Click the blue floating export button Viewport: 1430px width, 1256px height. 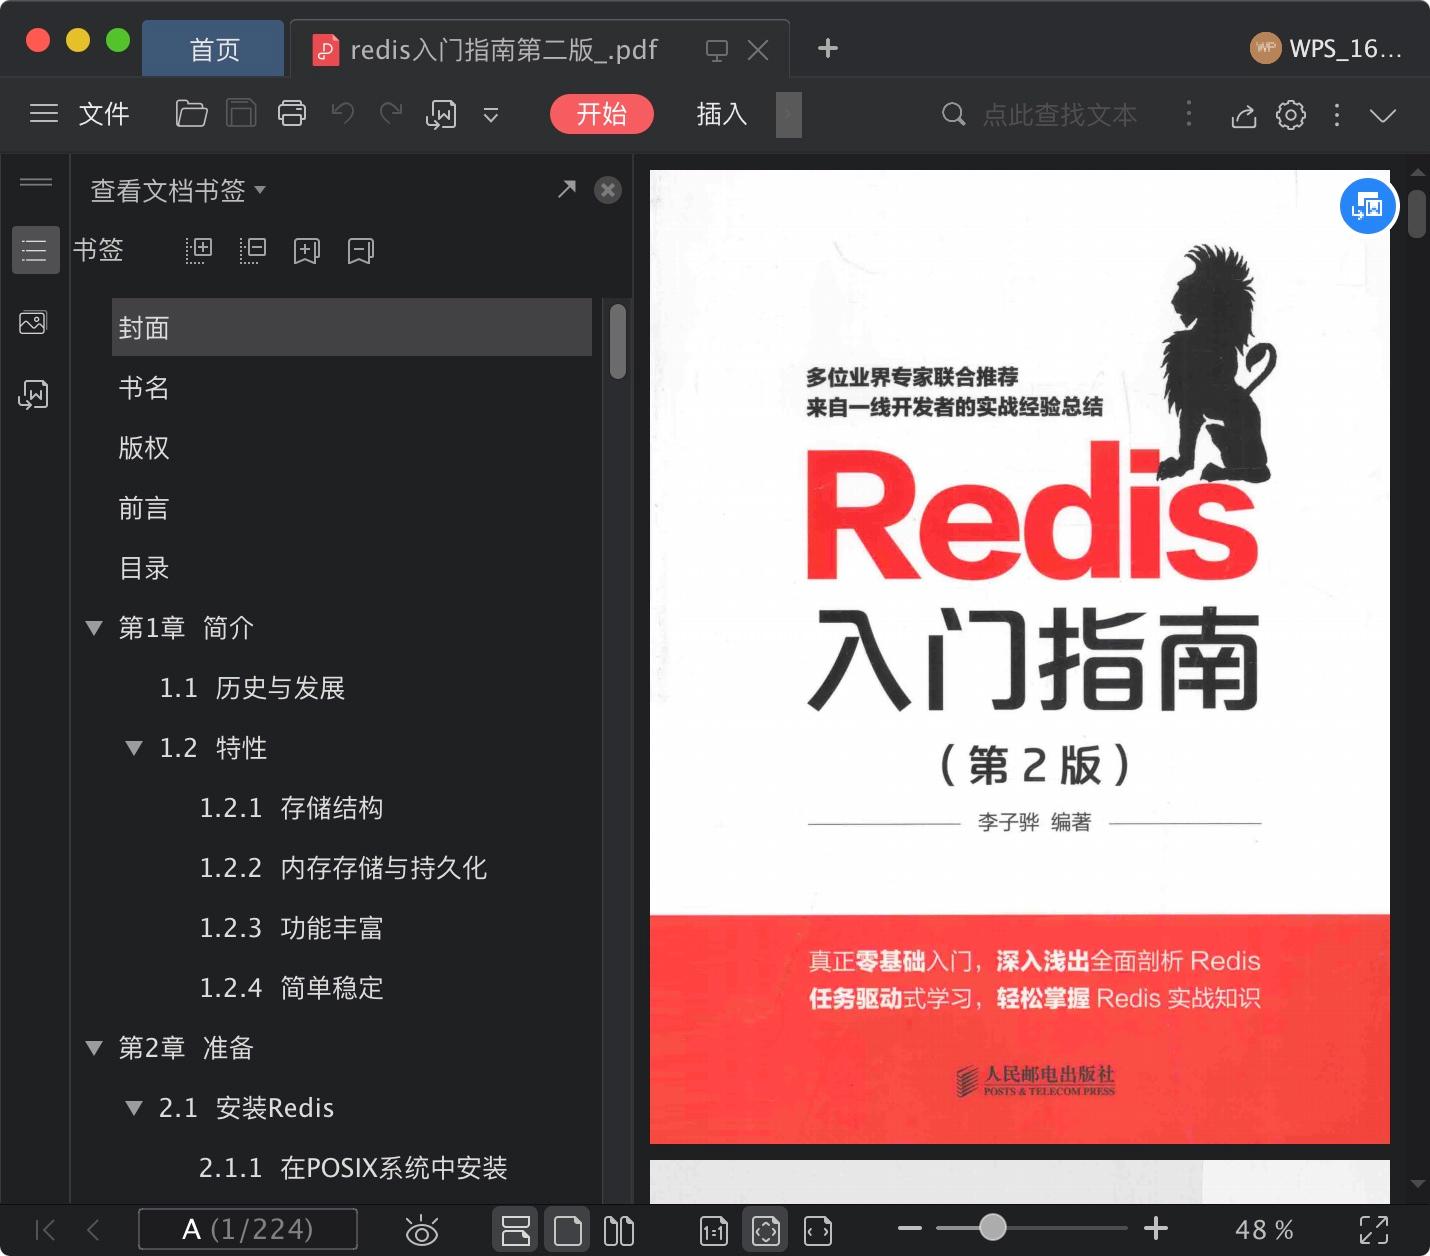coord(1367,207)
